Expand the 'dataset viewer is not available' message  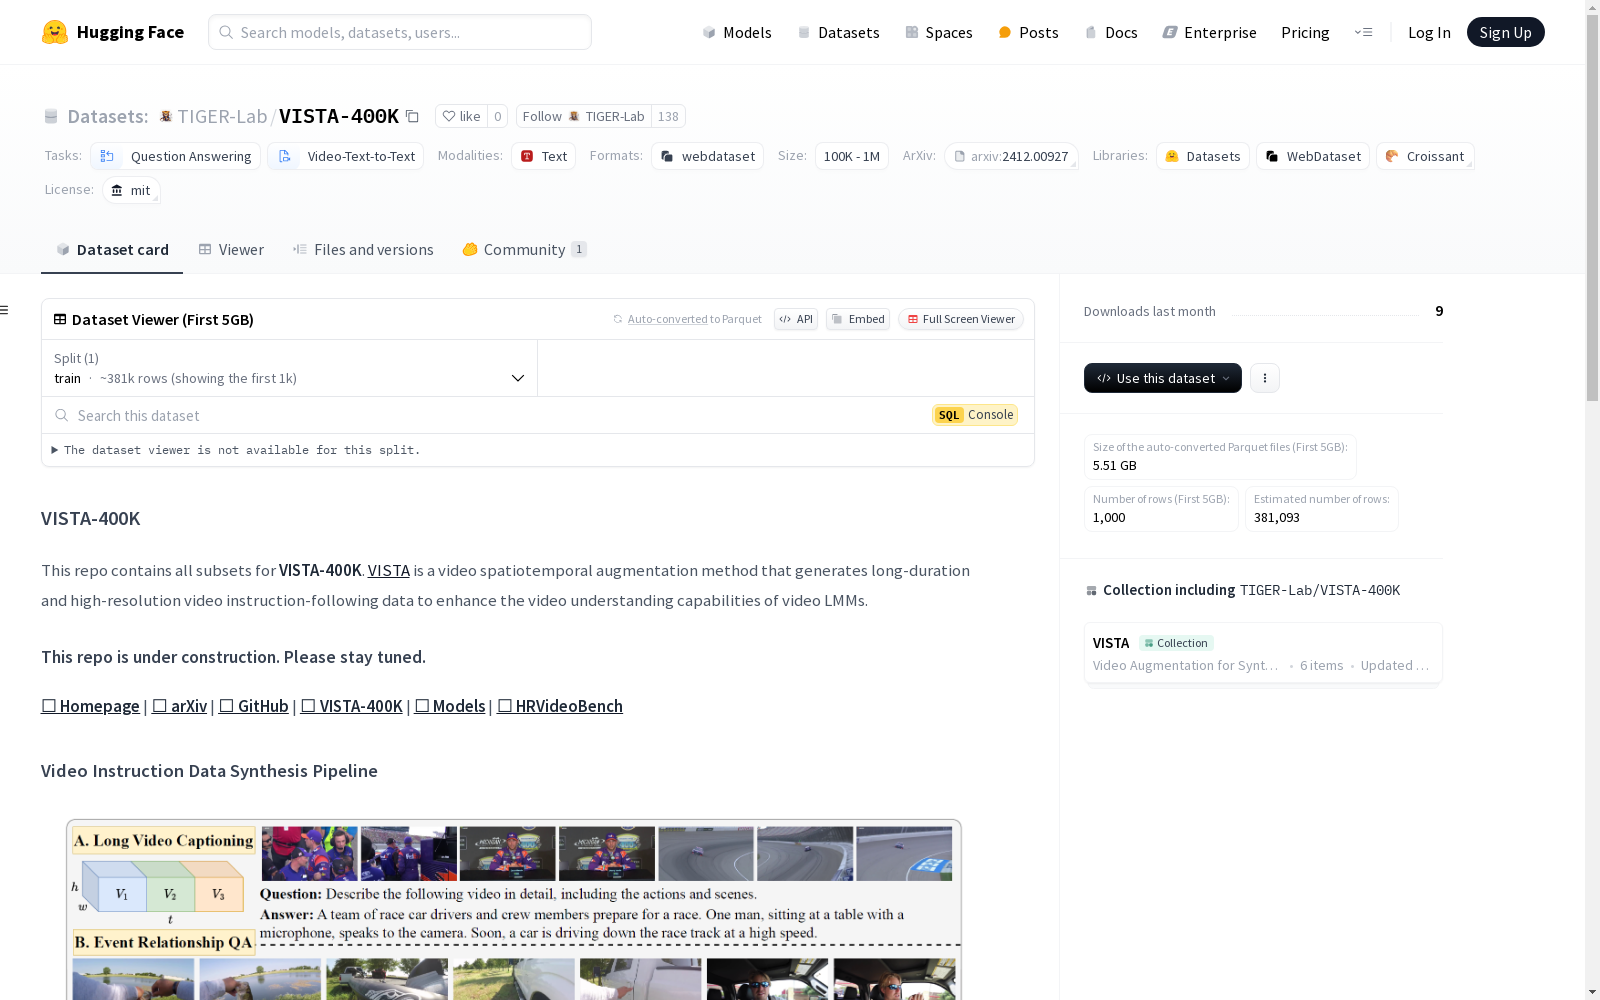[236, 450]
